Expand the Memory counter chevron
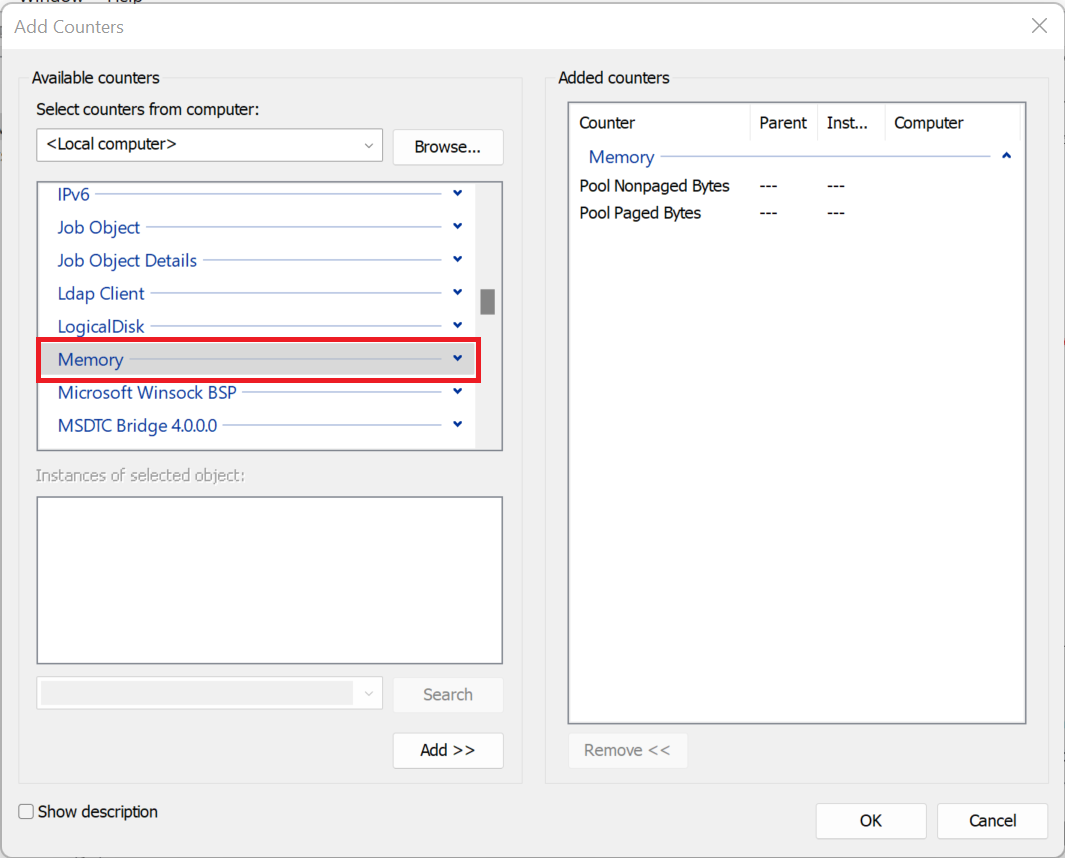This screenshot has height=858, width=1065. 457,359
